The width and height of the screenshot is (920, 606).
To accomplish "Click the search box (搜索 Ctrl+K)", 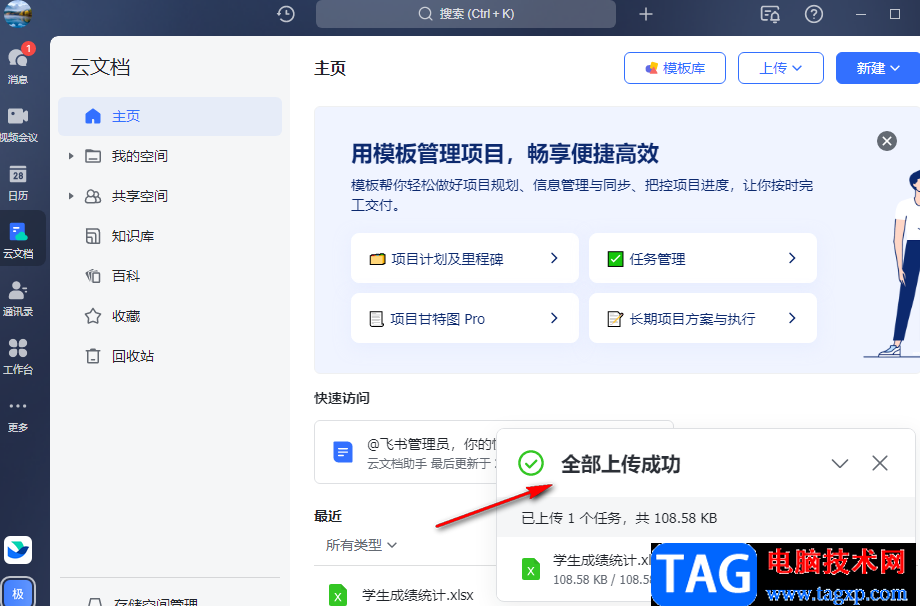I will click(x=466, y=14).
